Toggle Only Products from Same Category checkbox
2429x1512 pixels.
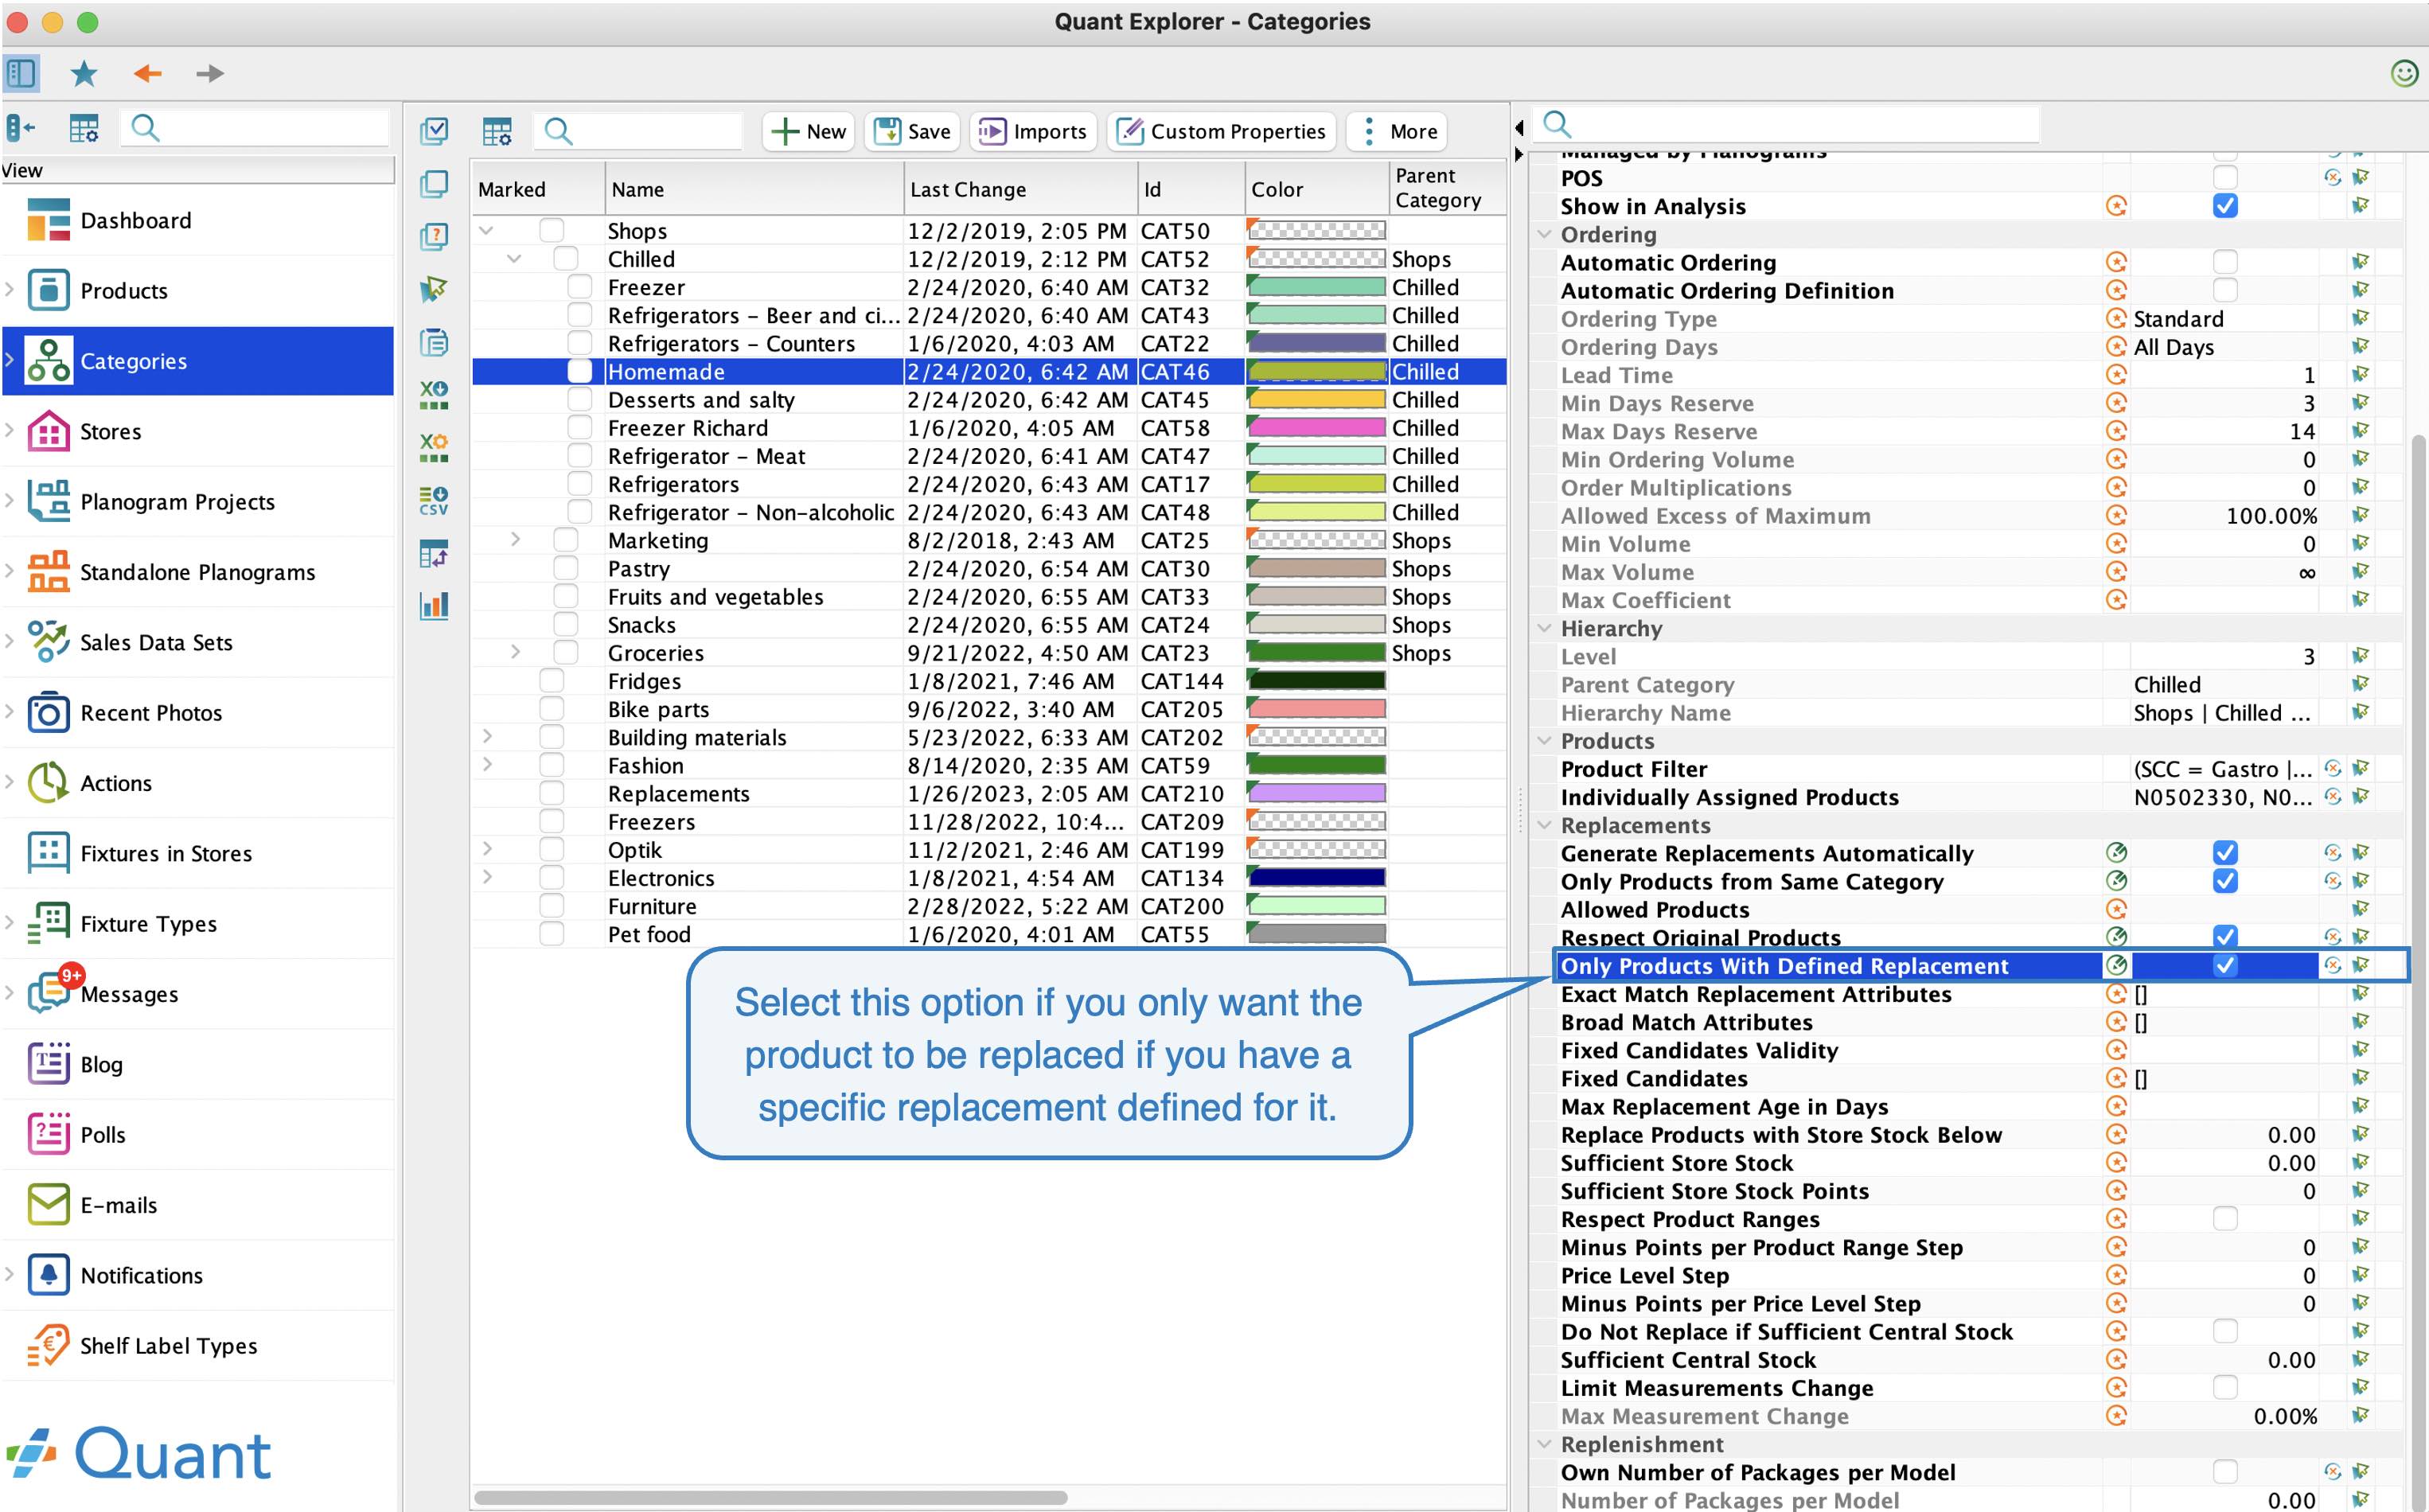pos(2225,881)
